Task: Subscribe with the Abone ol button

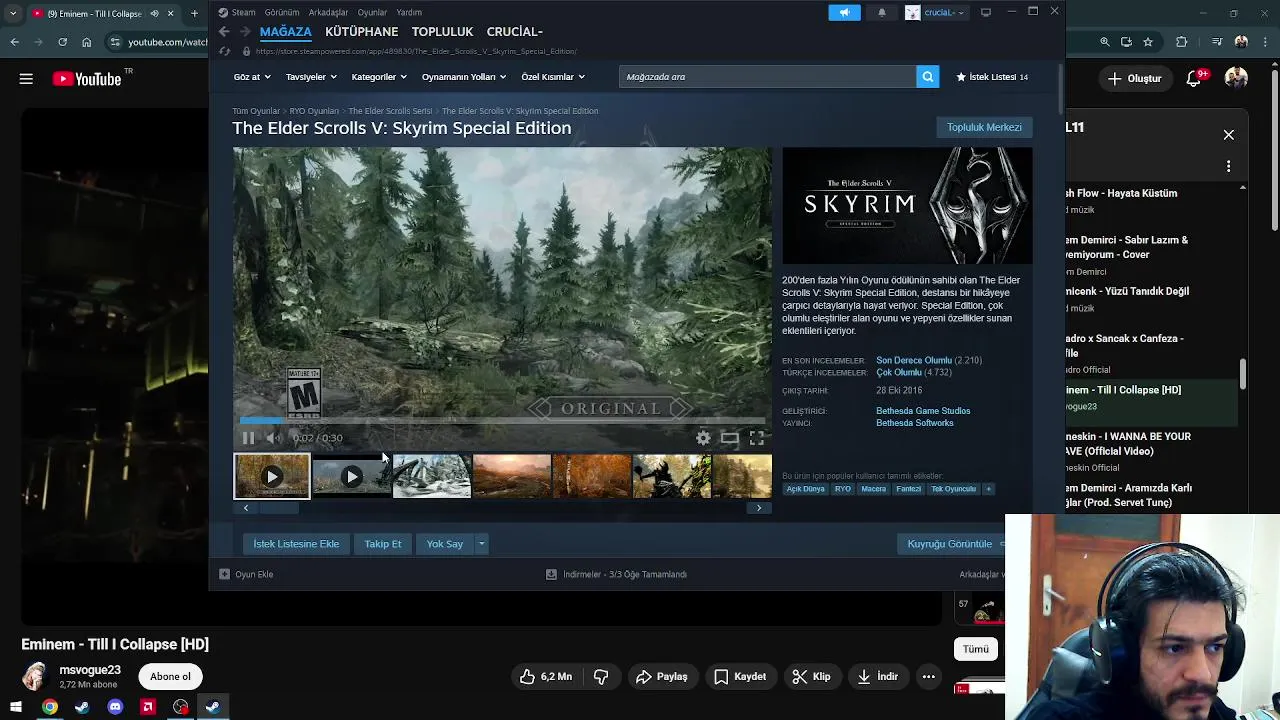Action: click(170, 677)
